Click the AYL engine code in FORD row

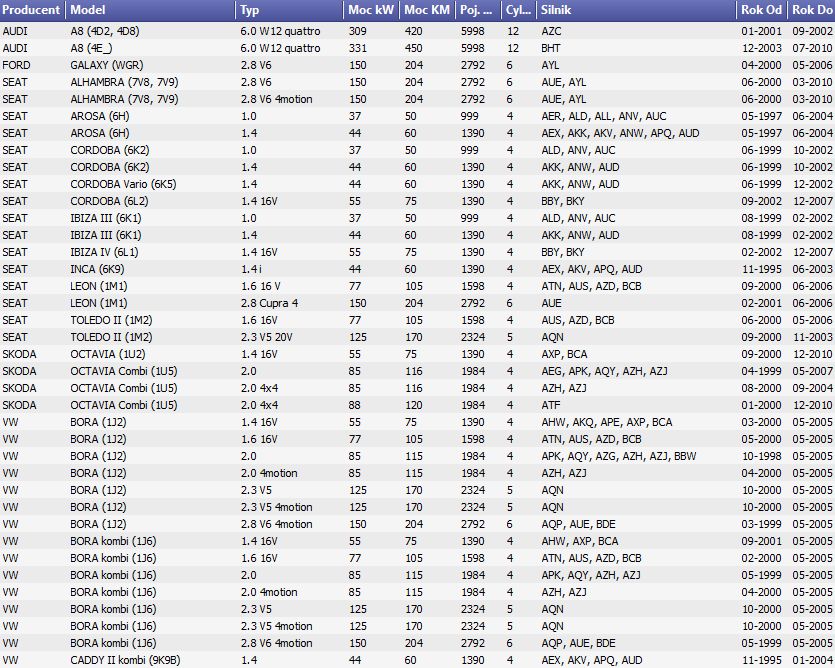(x=550, y=66)
